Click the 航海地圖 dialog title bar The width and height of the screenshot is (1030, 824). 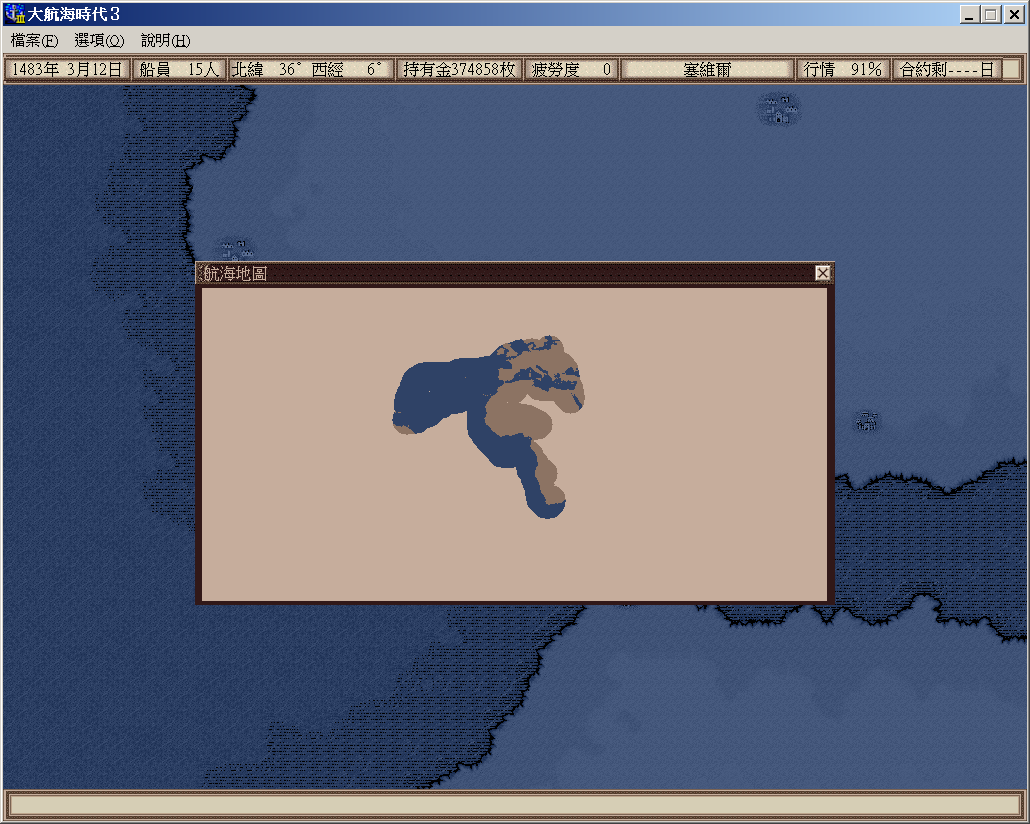[x=500, y=273]
